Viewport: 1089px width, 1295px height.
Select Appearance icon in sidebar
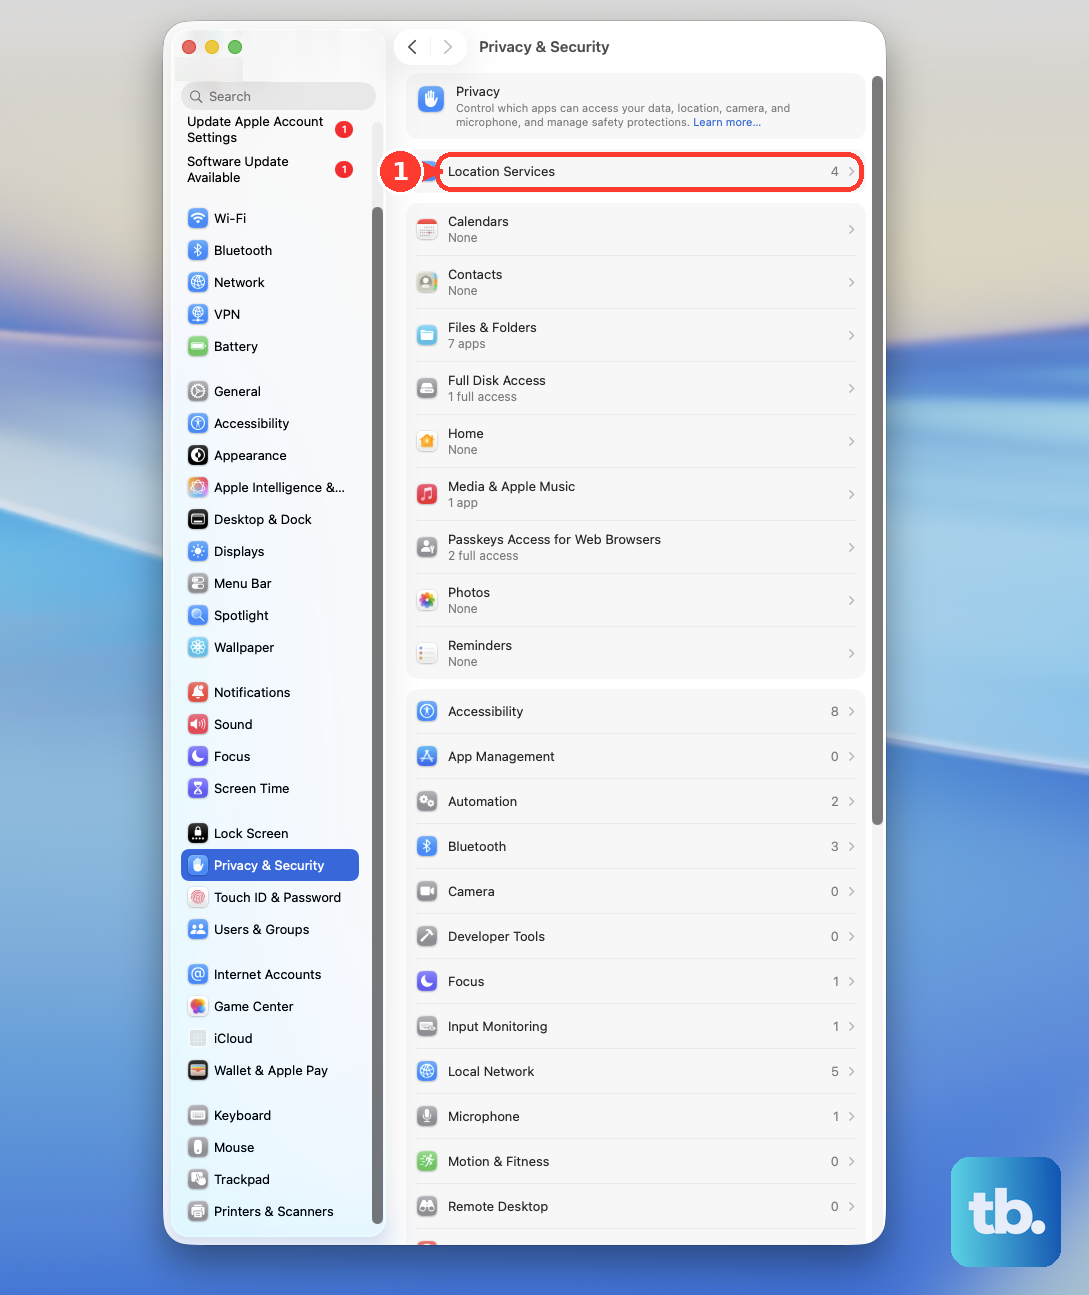pos(198,455)
